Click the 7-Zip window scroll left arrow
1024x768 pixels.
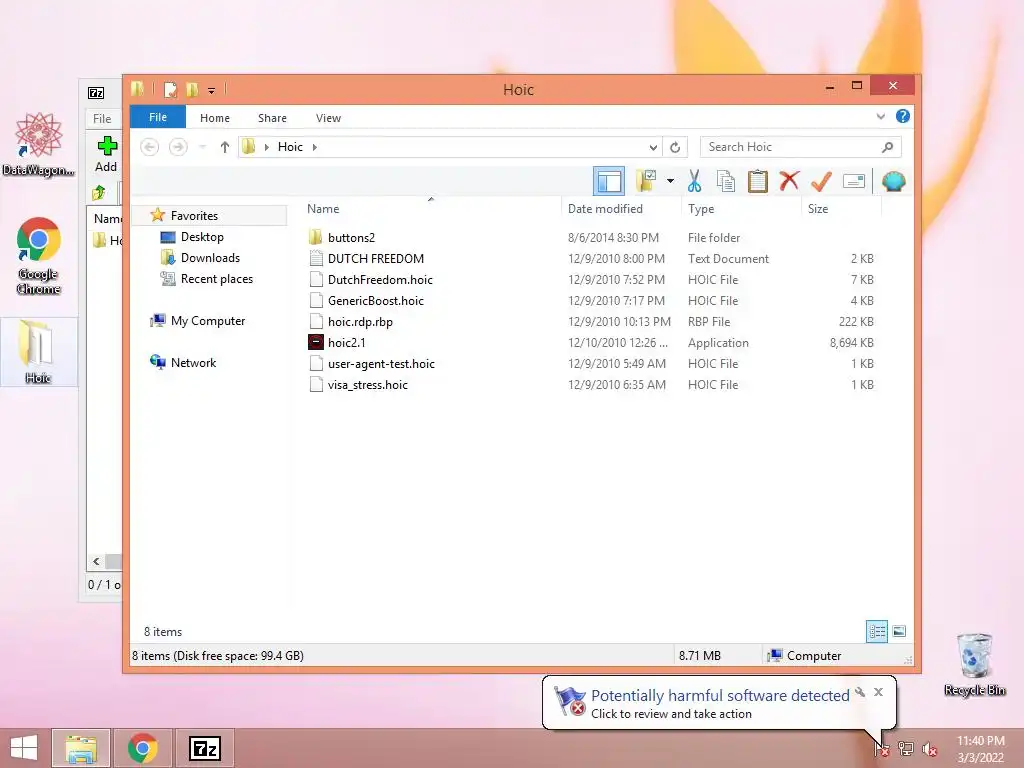[x=96, y=562]
